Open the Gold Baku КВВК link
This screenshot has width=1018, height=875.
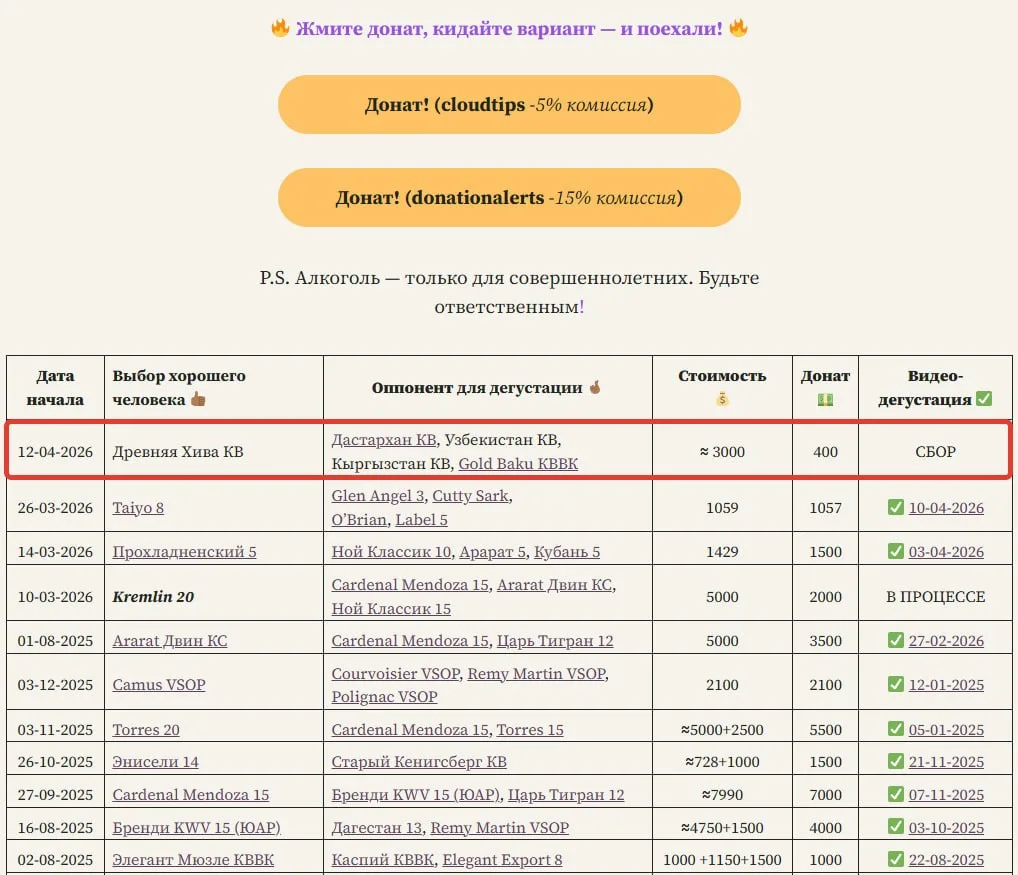pos(518,463)
